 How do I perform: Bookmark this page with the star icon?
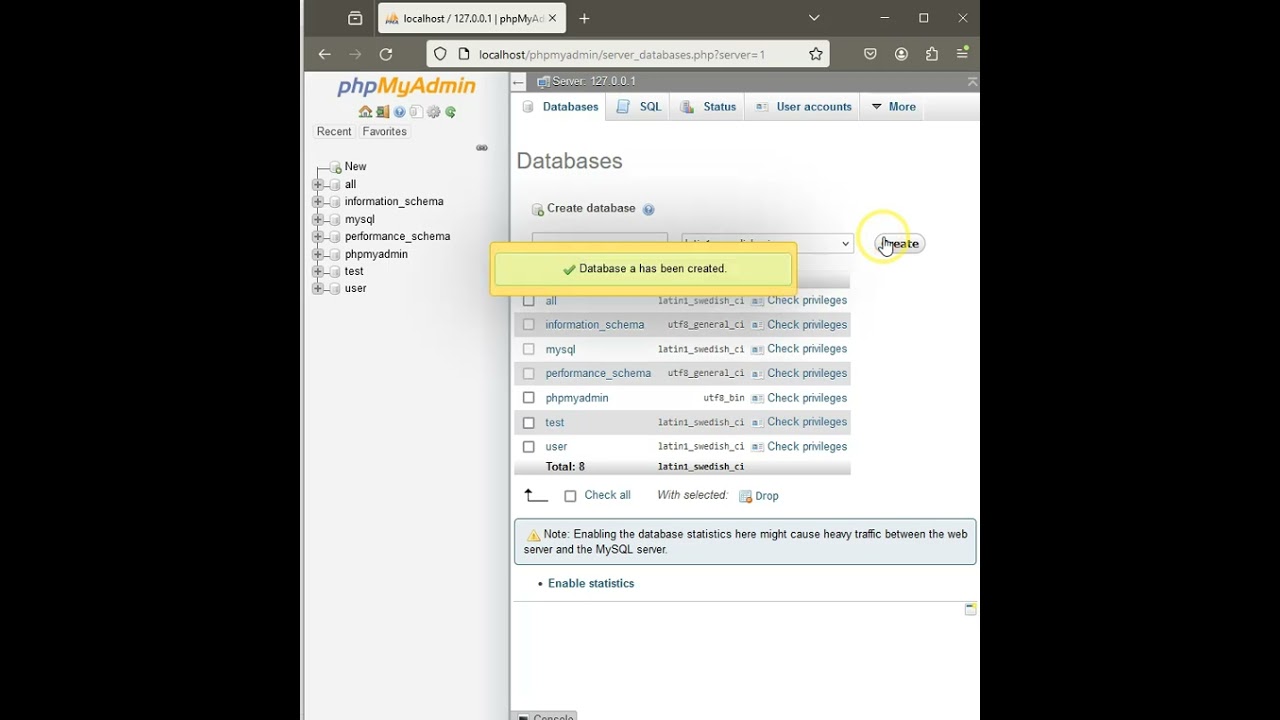(816, 54)
